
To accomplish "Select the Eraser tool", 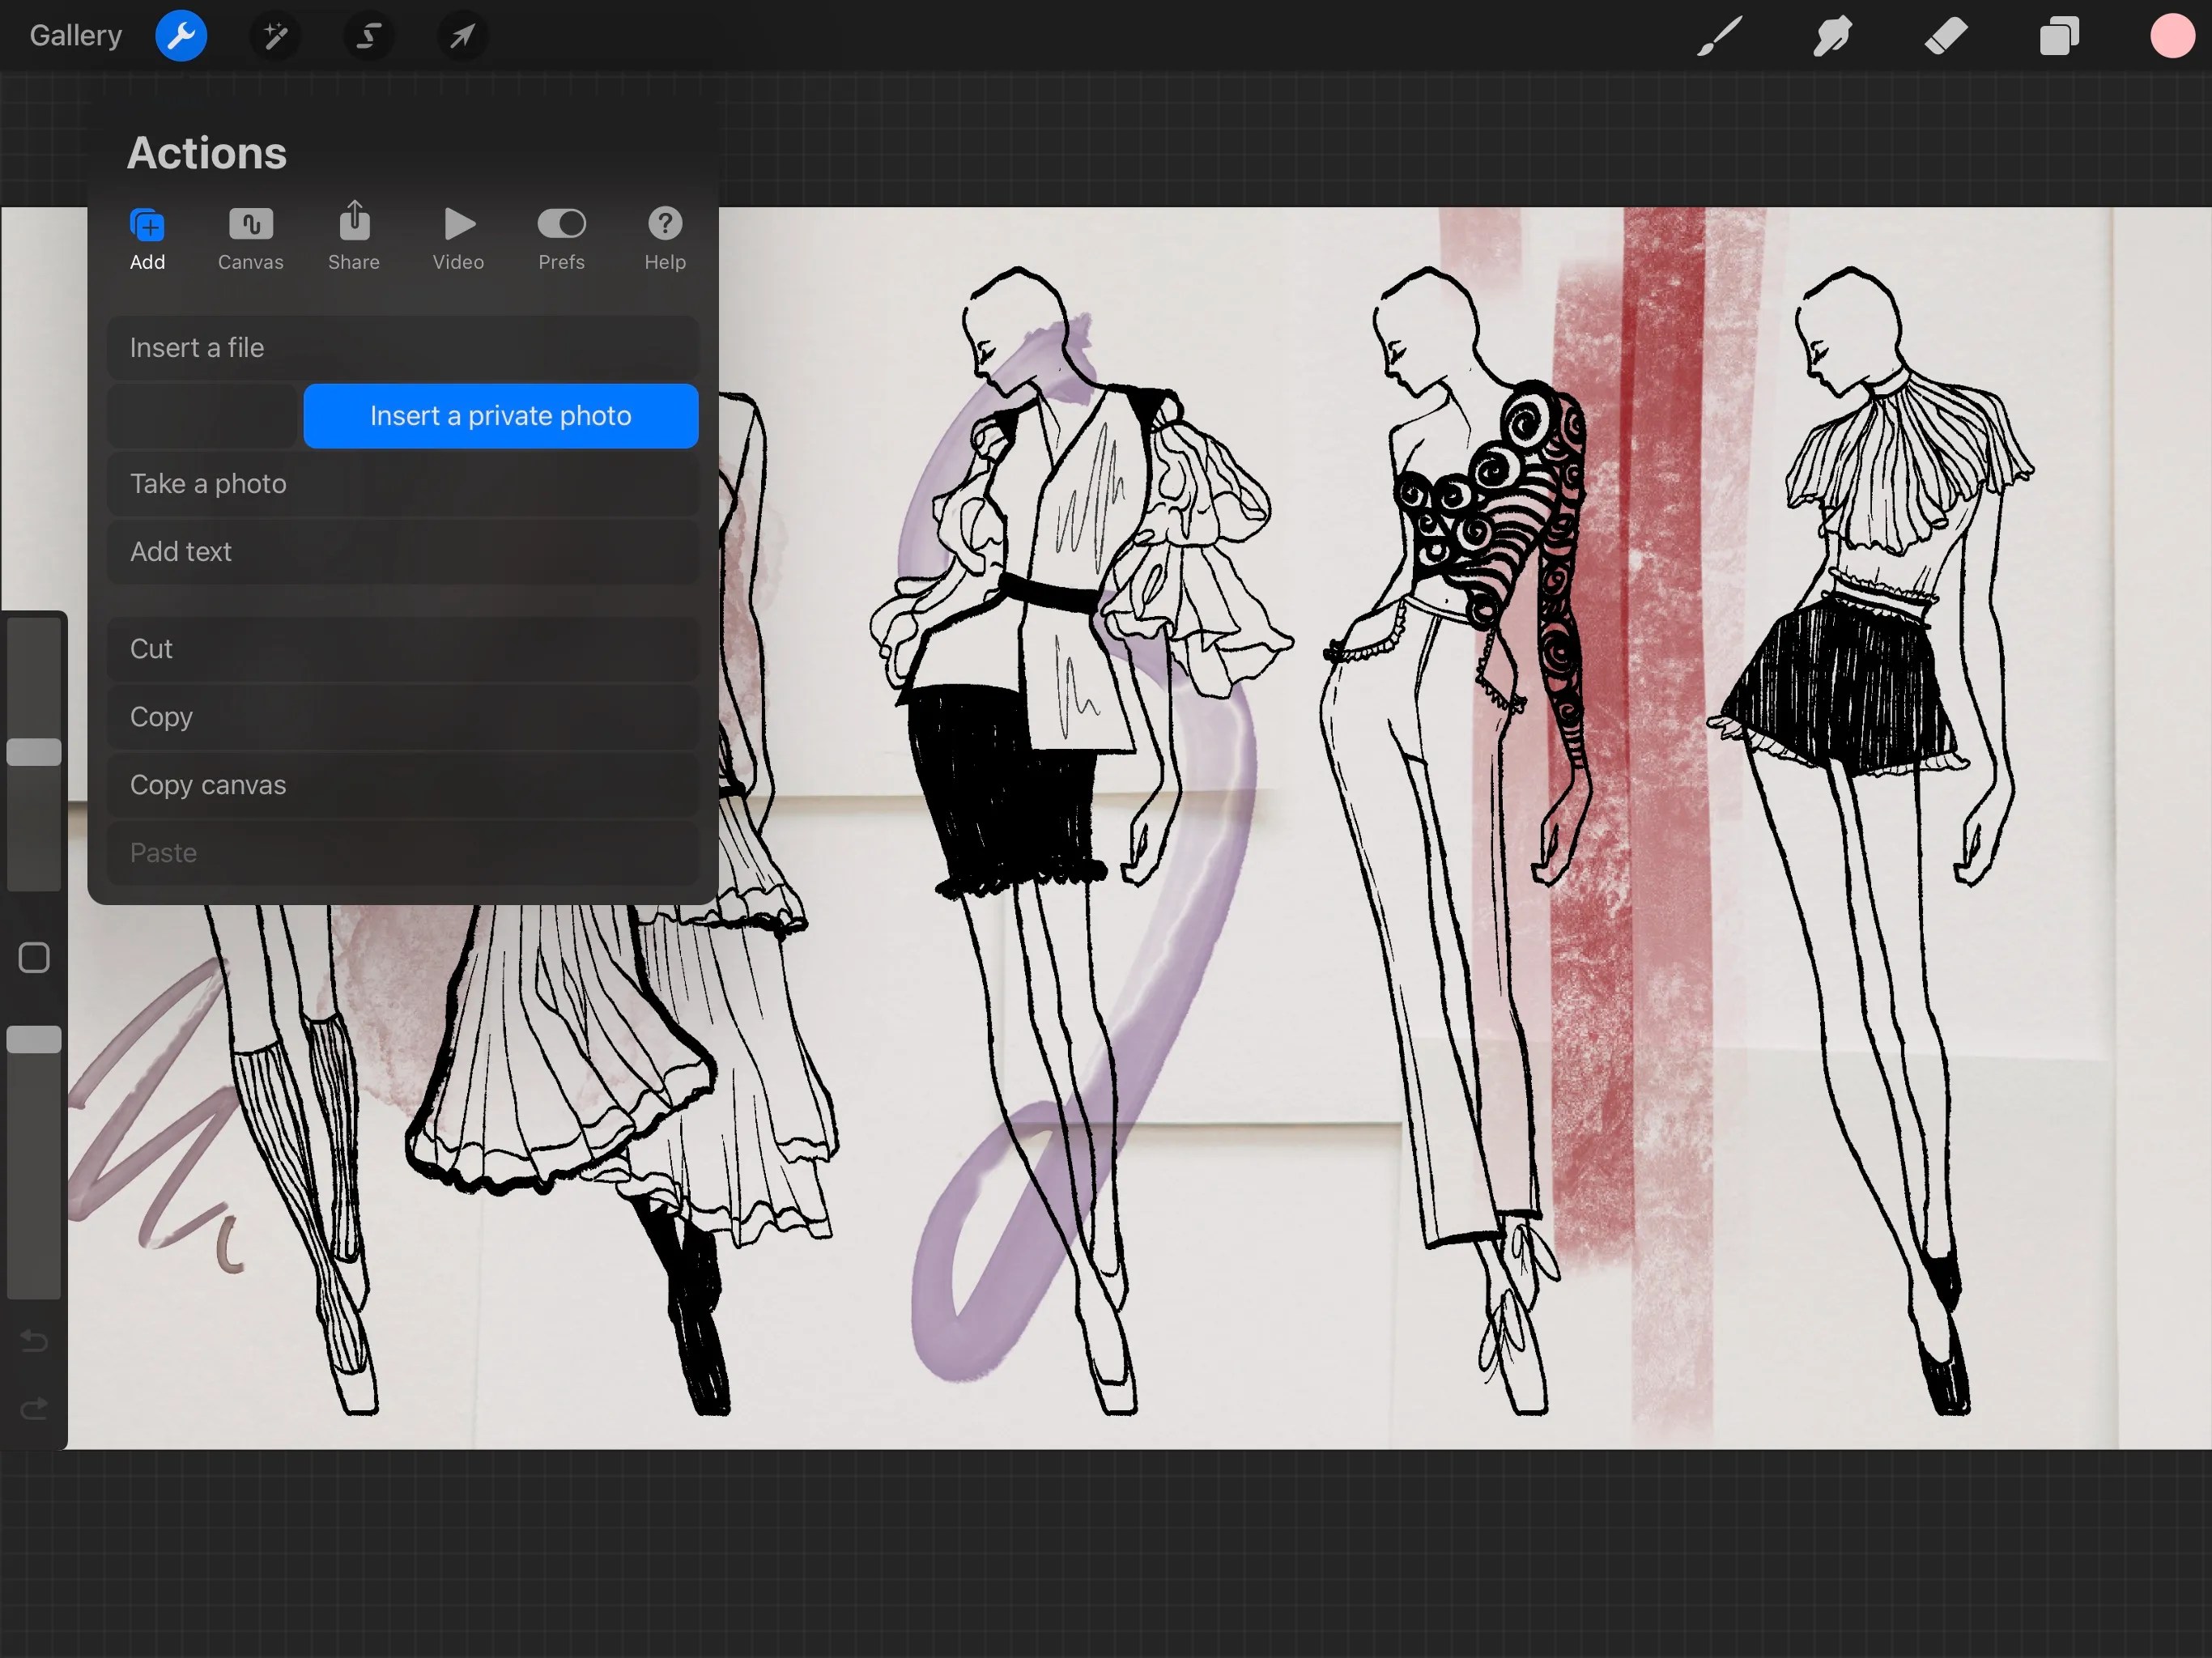I will (1945, 36).
